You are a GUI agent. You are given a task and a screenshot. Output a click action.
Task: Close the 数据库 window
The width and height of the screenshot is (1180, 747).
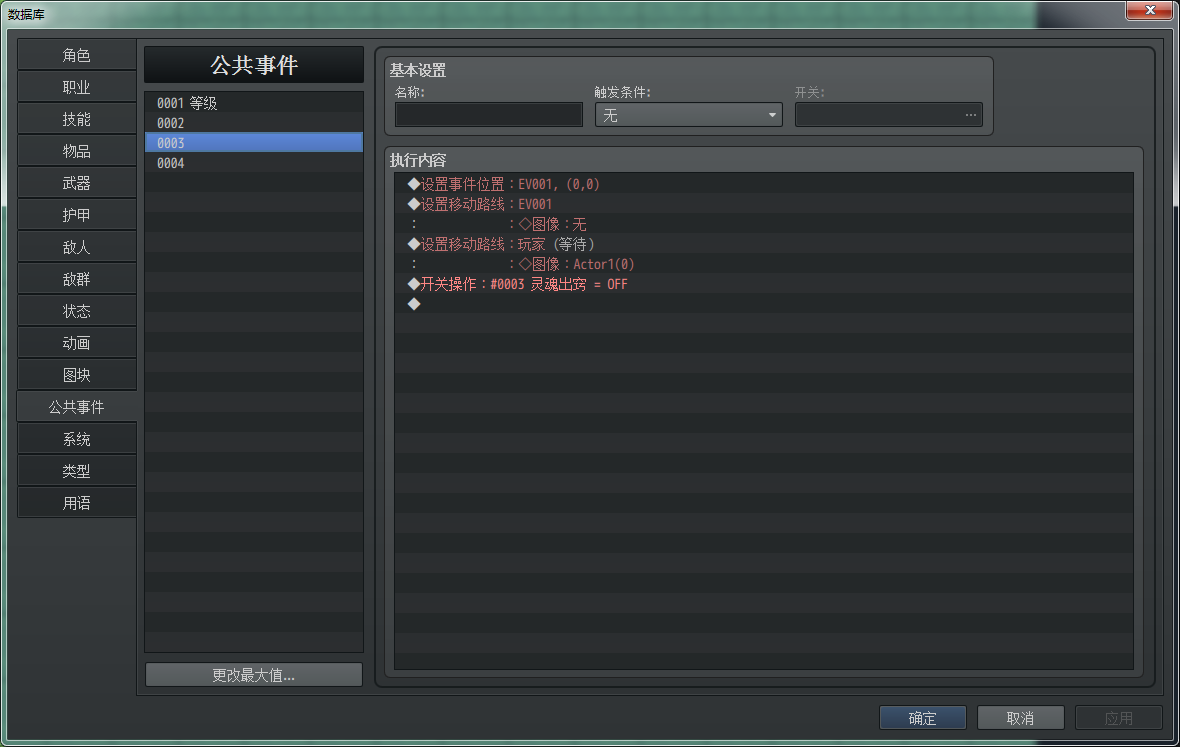coord(1149,10)
